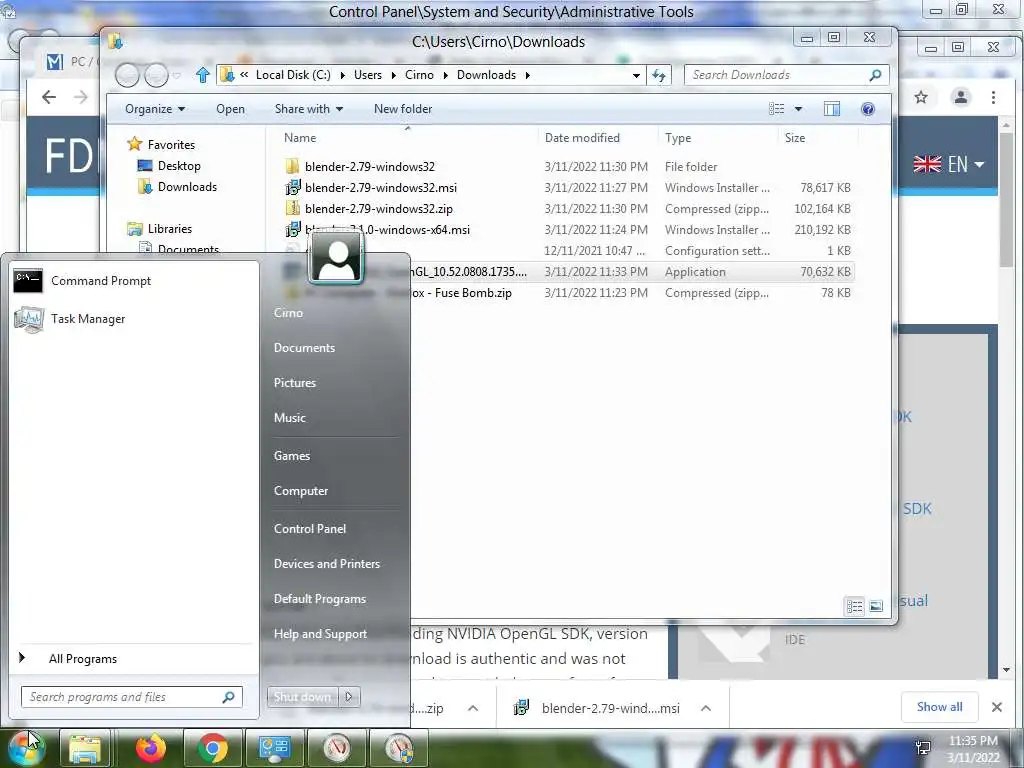Expand blender-2.79 msi download options chevron
Image resolution: width=1024 pixels, height=768 pixels.
(706, 708)
